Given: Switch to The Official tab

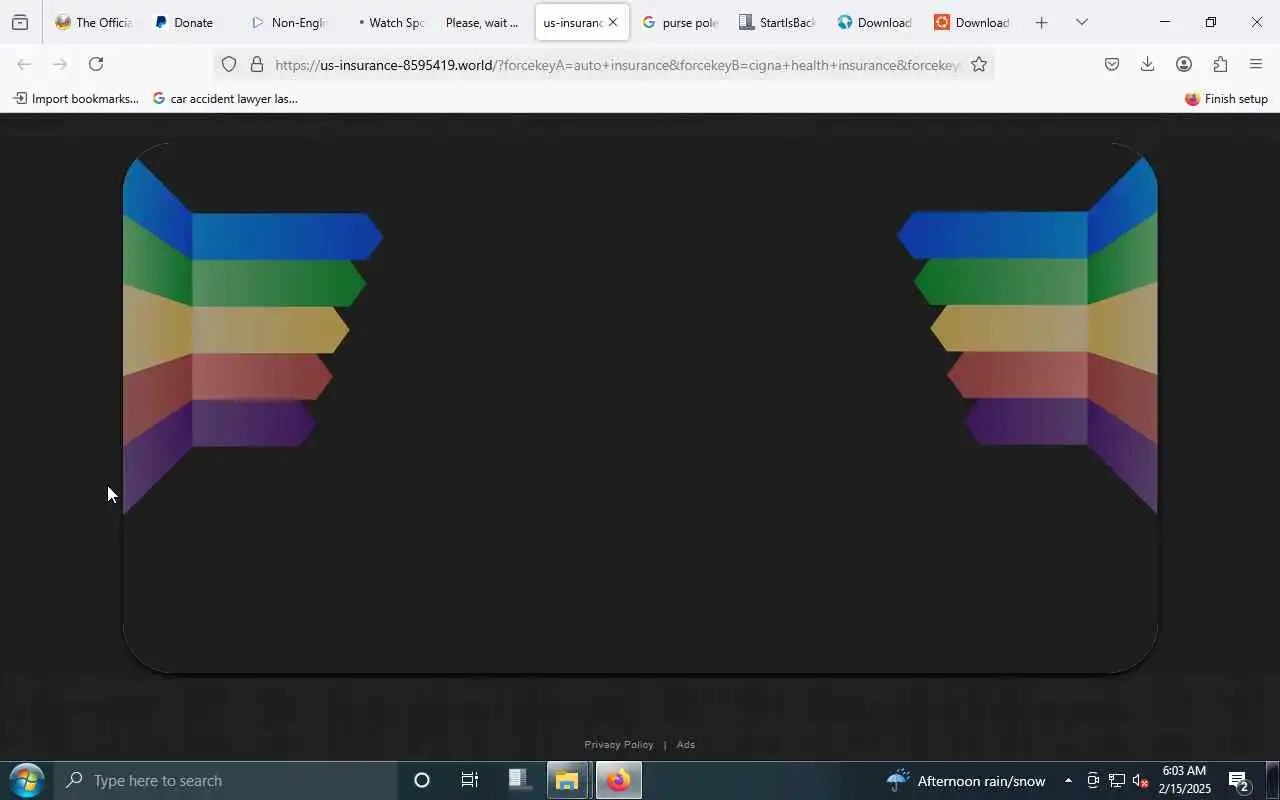Looking at the screenshot, I should click(x=93, y=22).
